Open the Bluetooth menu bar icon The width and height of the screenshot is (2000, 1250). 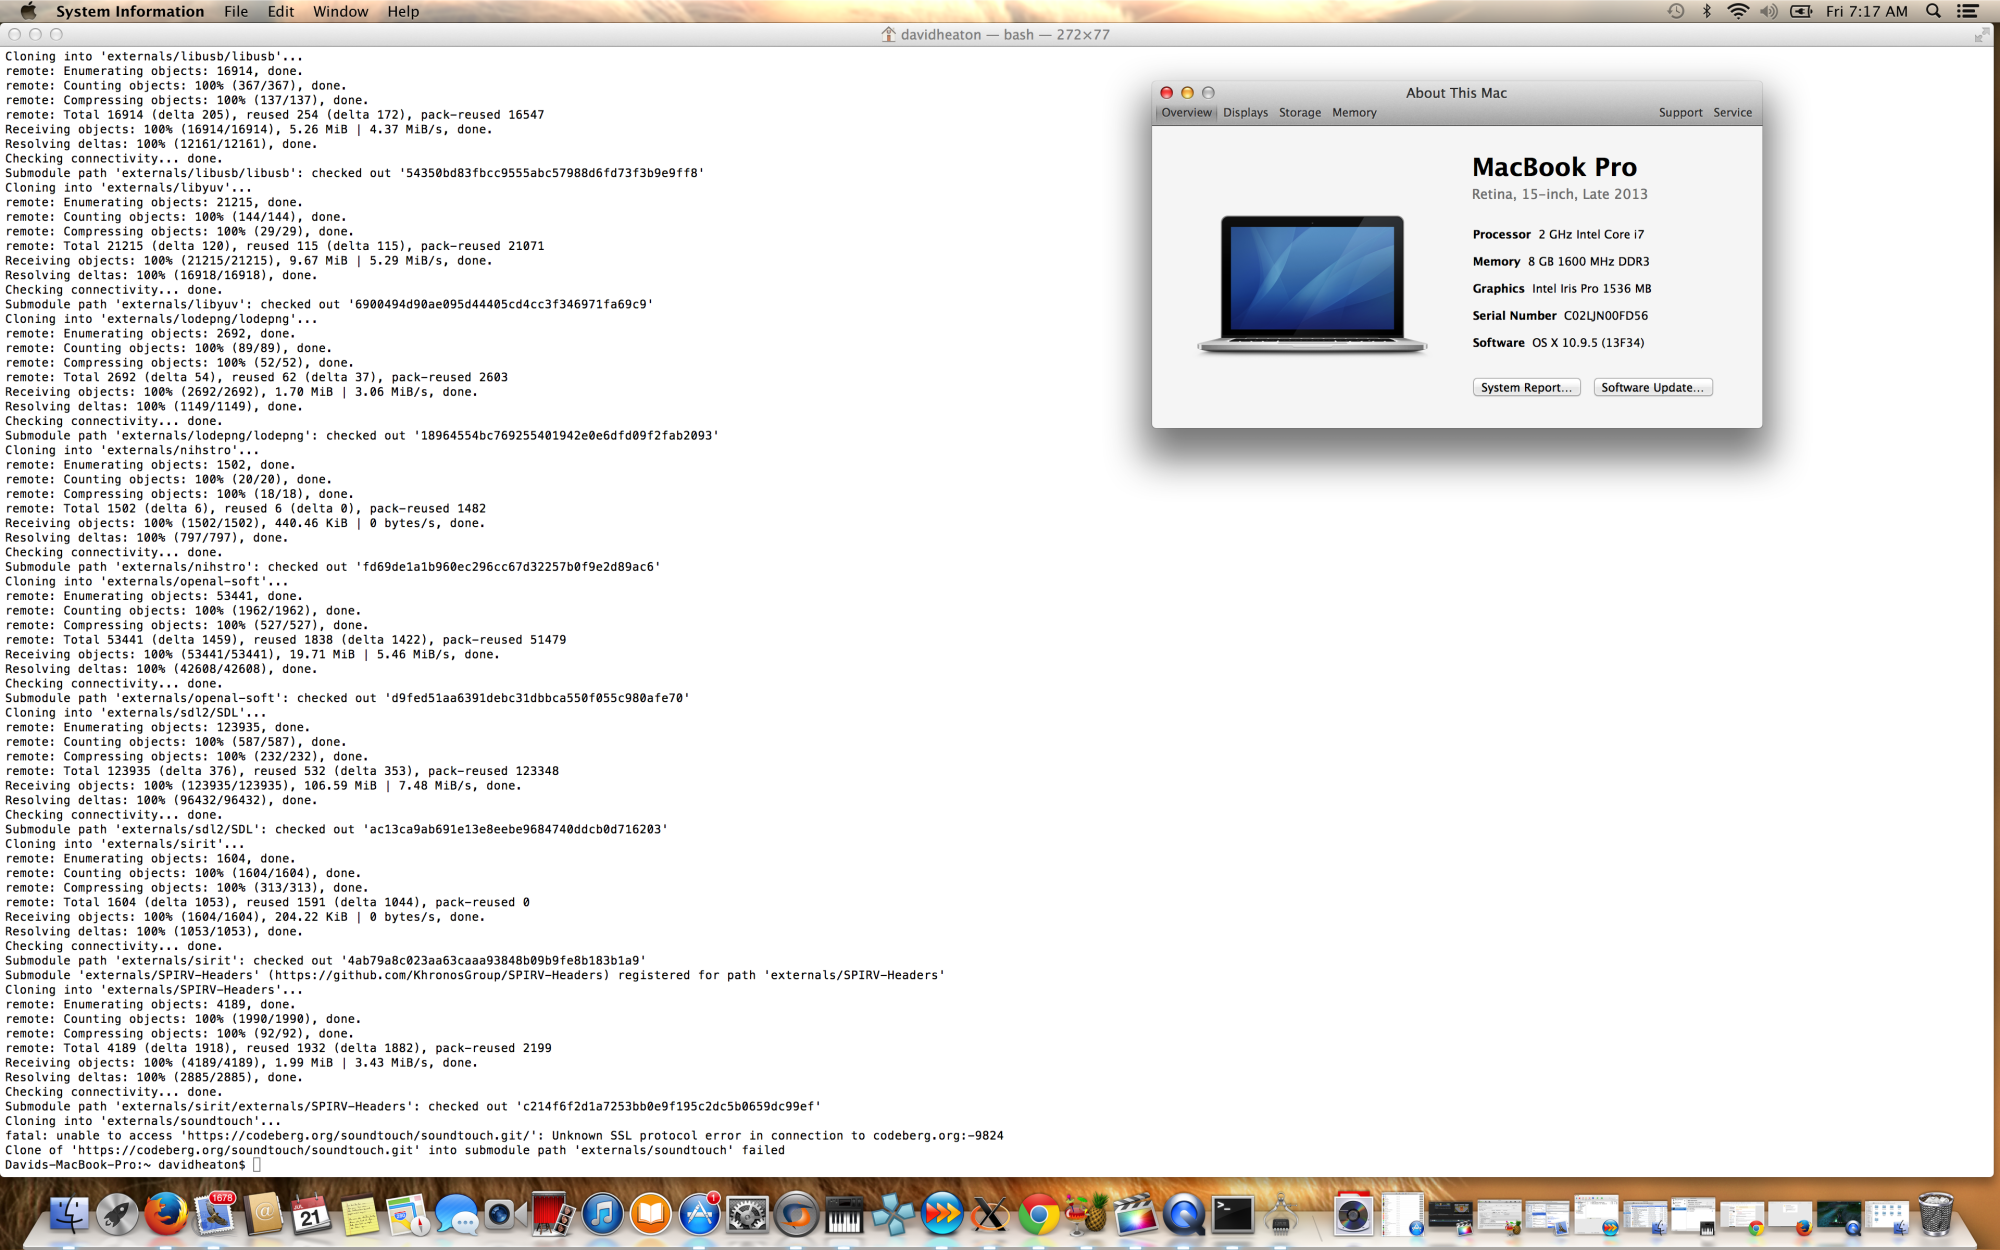click(1707, 11)
